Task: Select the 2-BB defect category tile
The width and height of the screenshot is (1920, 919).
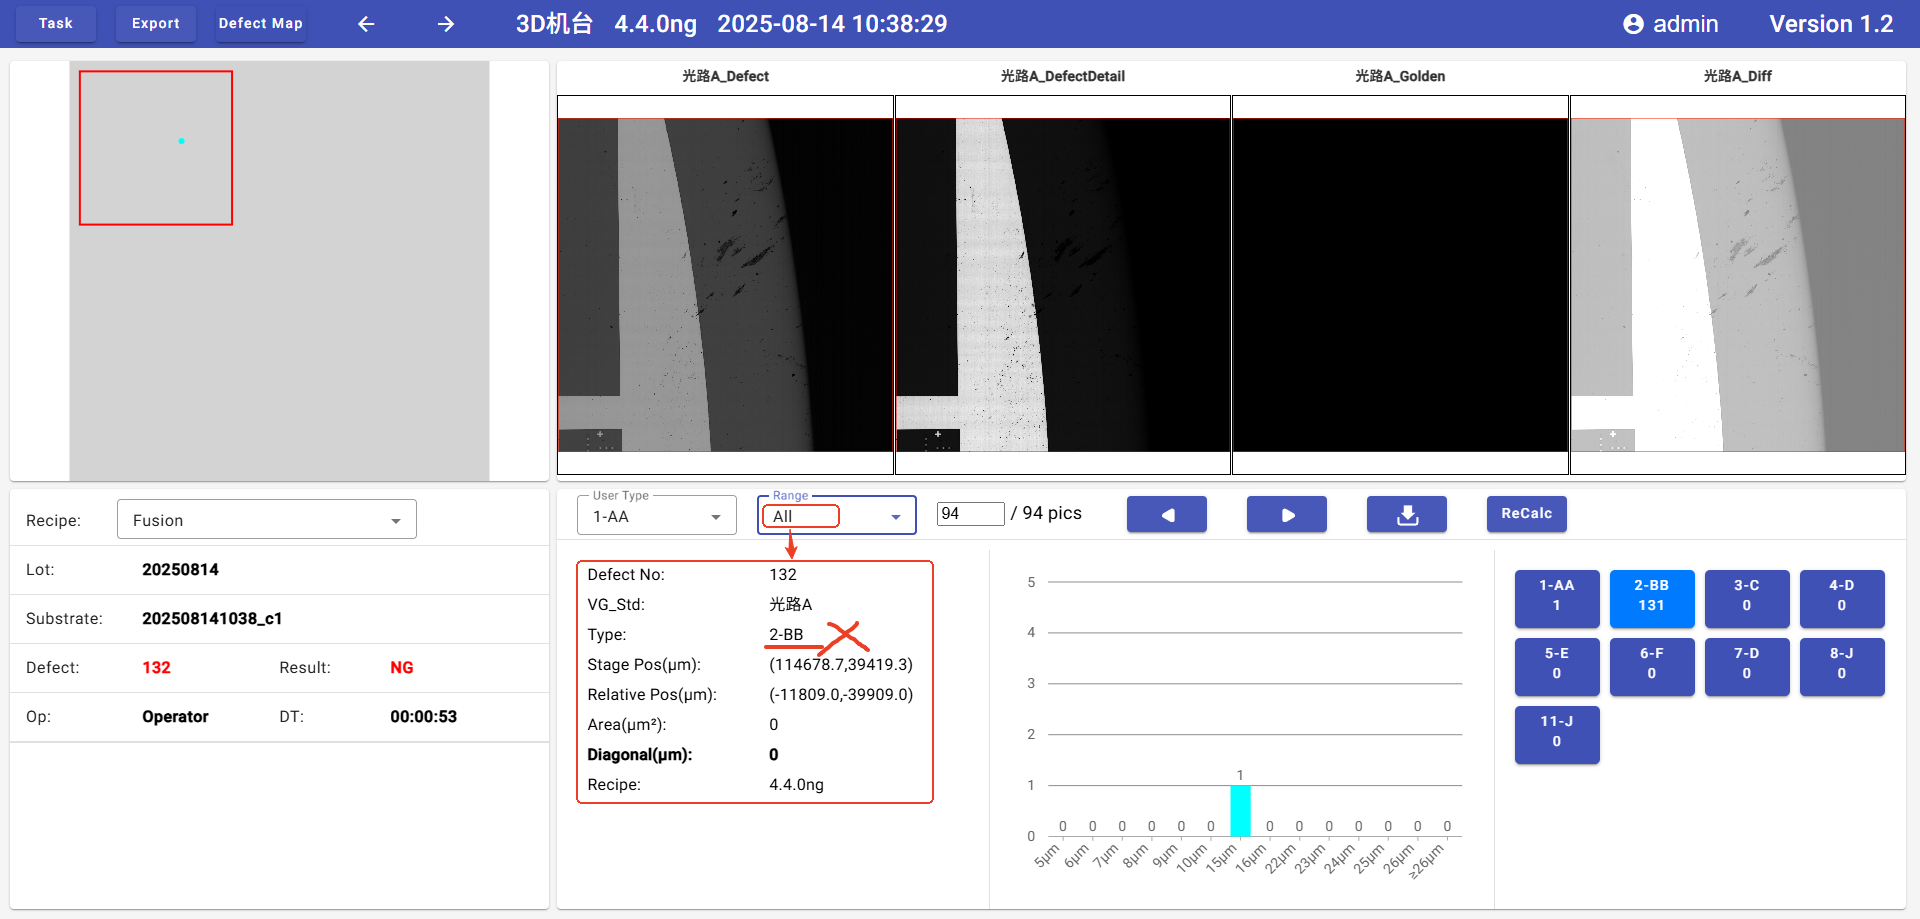Action: [x=1651, y=596]
